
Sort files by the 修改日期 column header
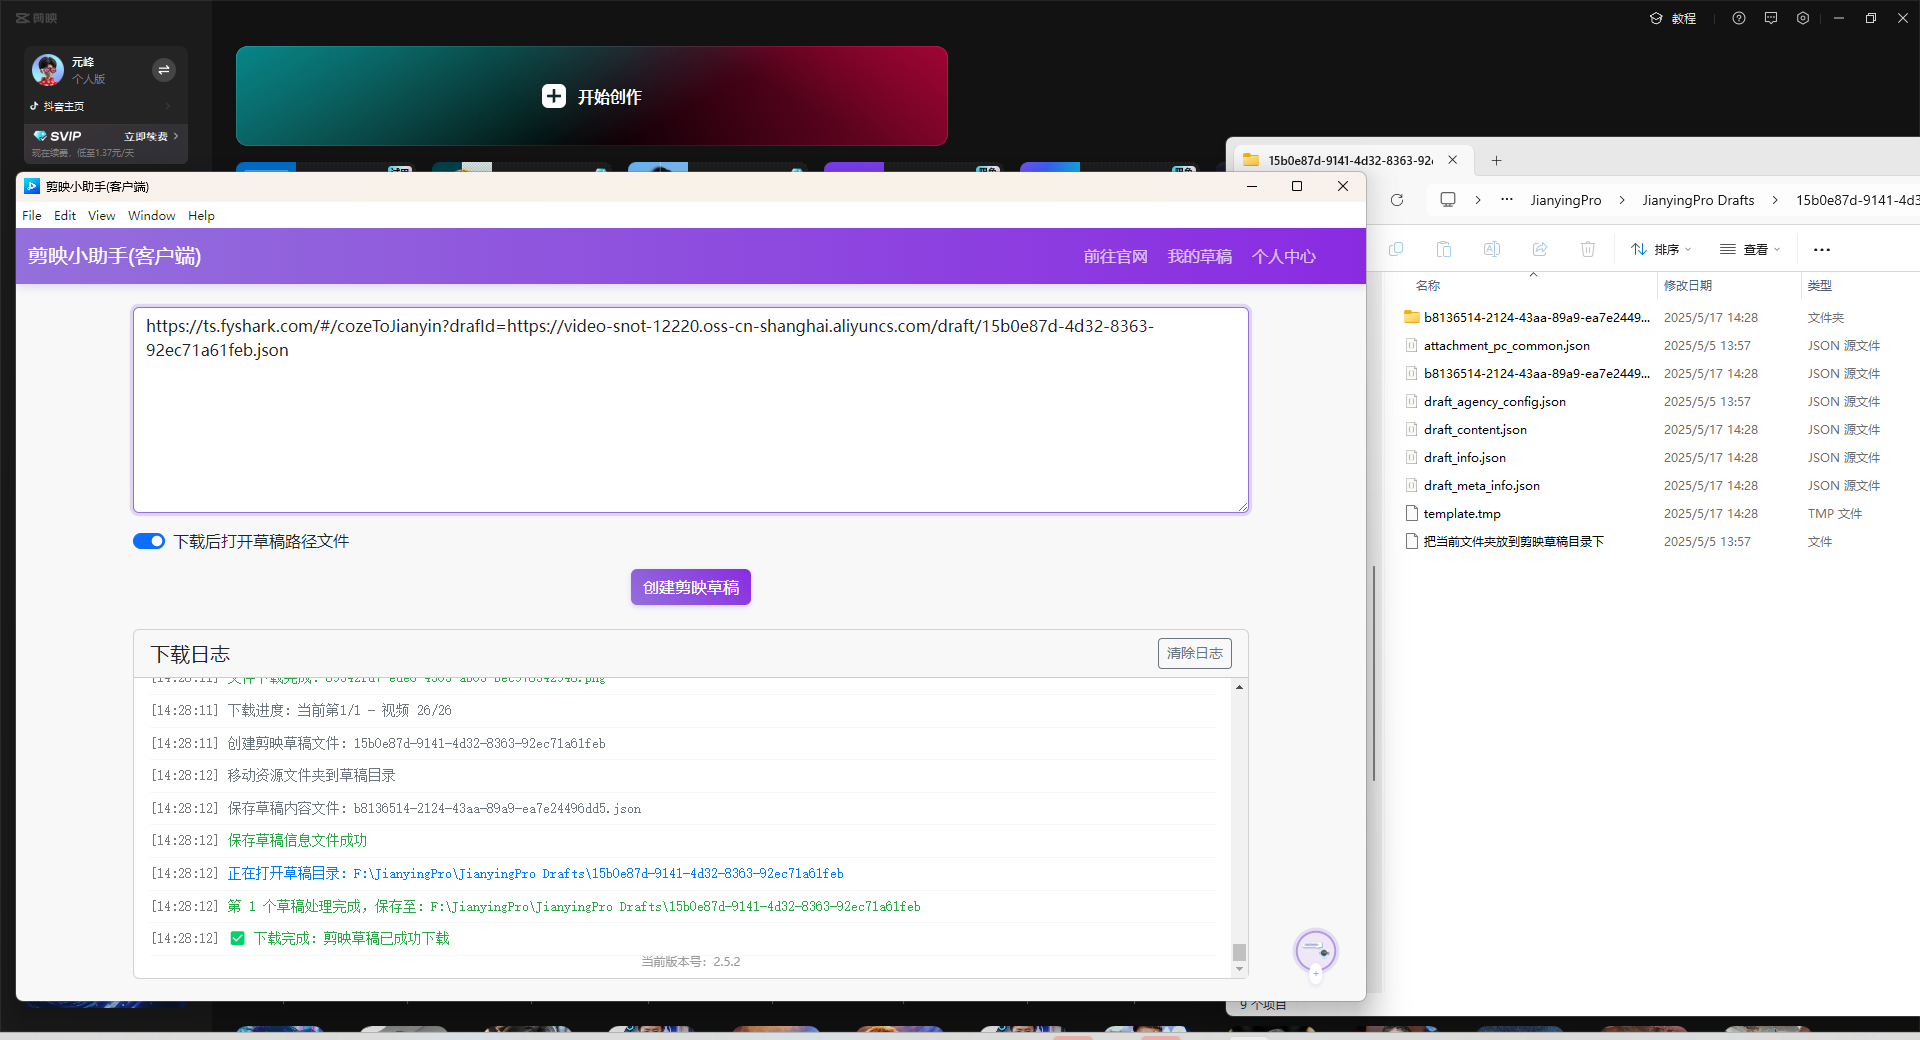tap(1688, 285)
